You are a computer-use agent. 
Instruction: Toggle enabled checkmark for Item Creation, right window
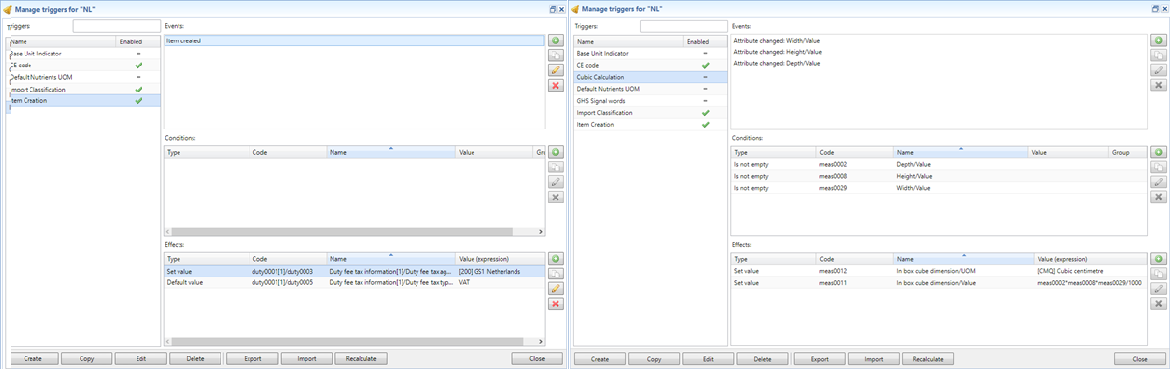click(705, 125)
